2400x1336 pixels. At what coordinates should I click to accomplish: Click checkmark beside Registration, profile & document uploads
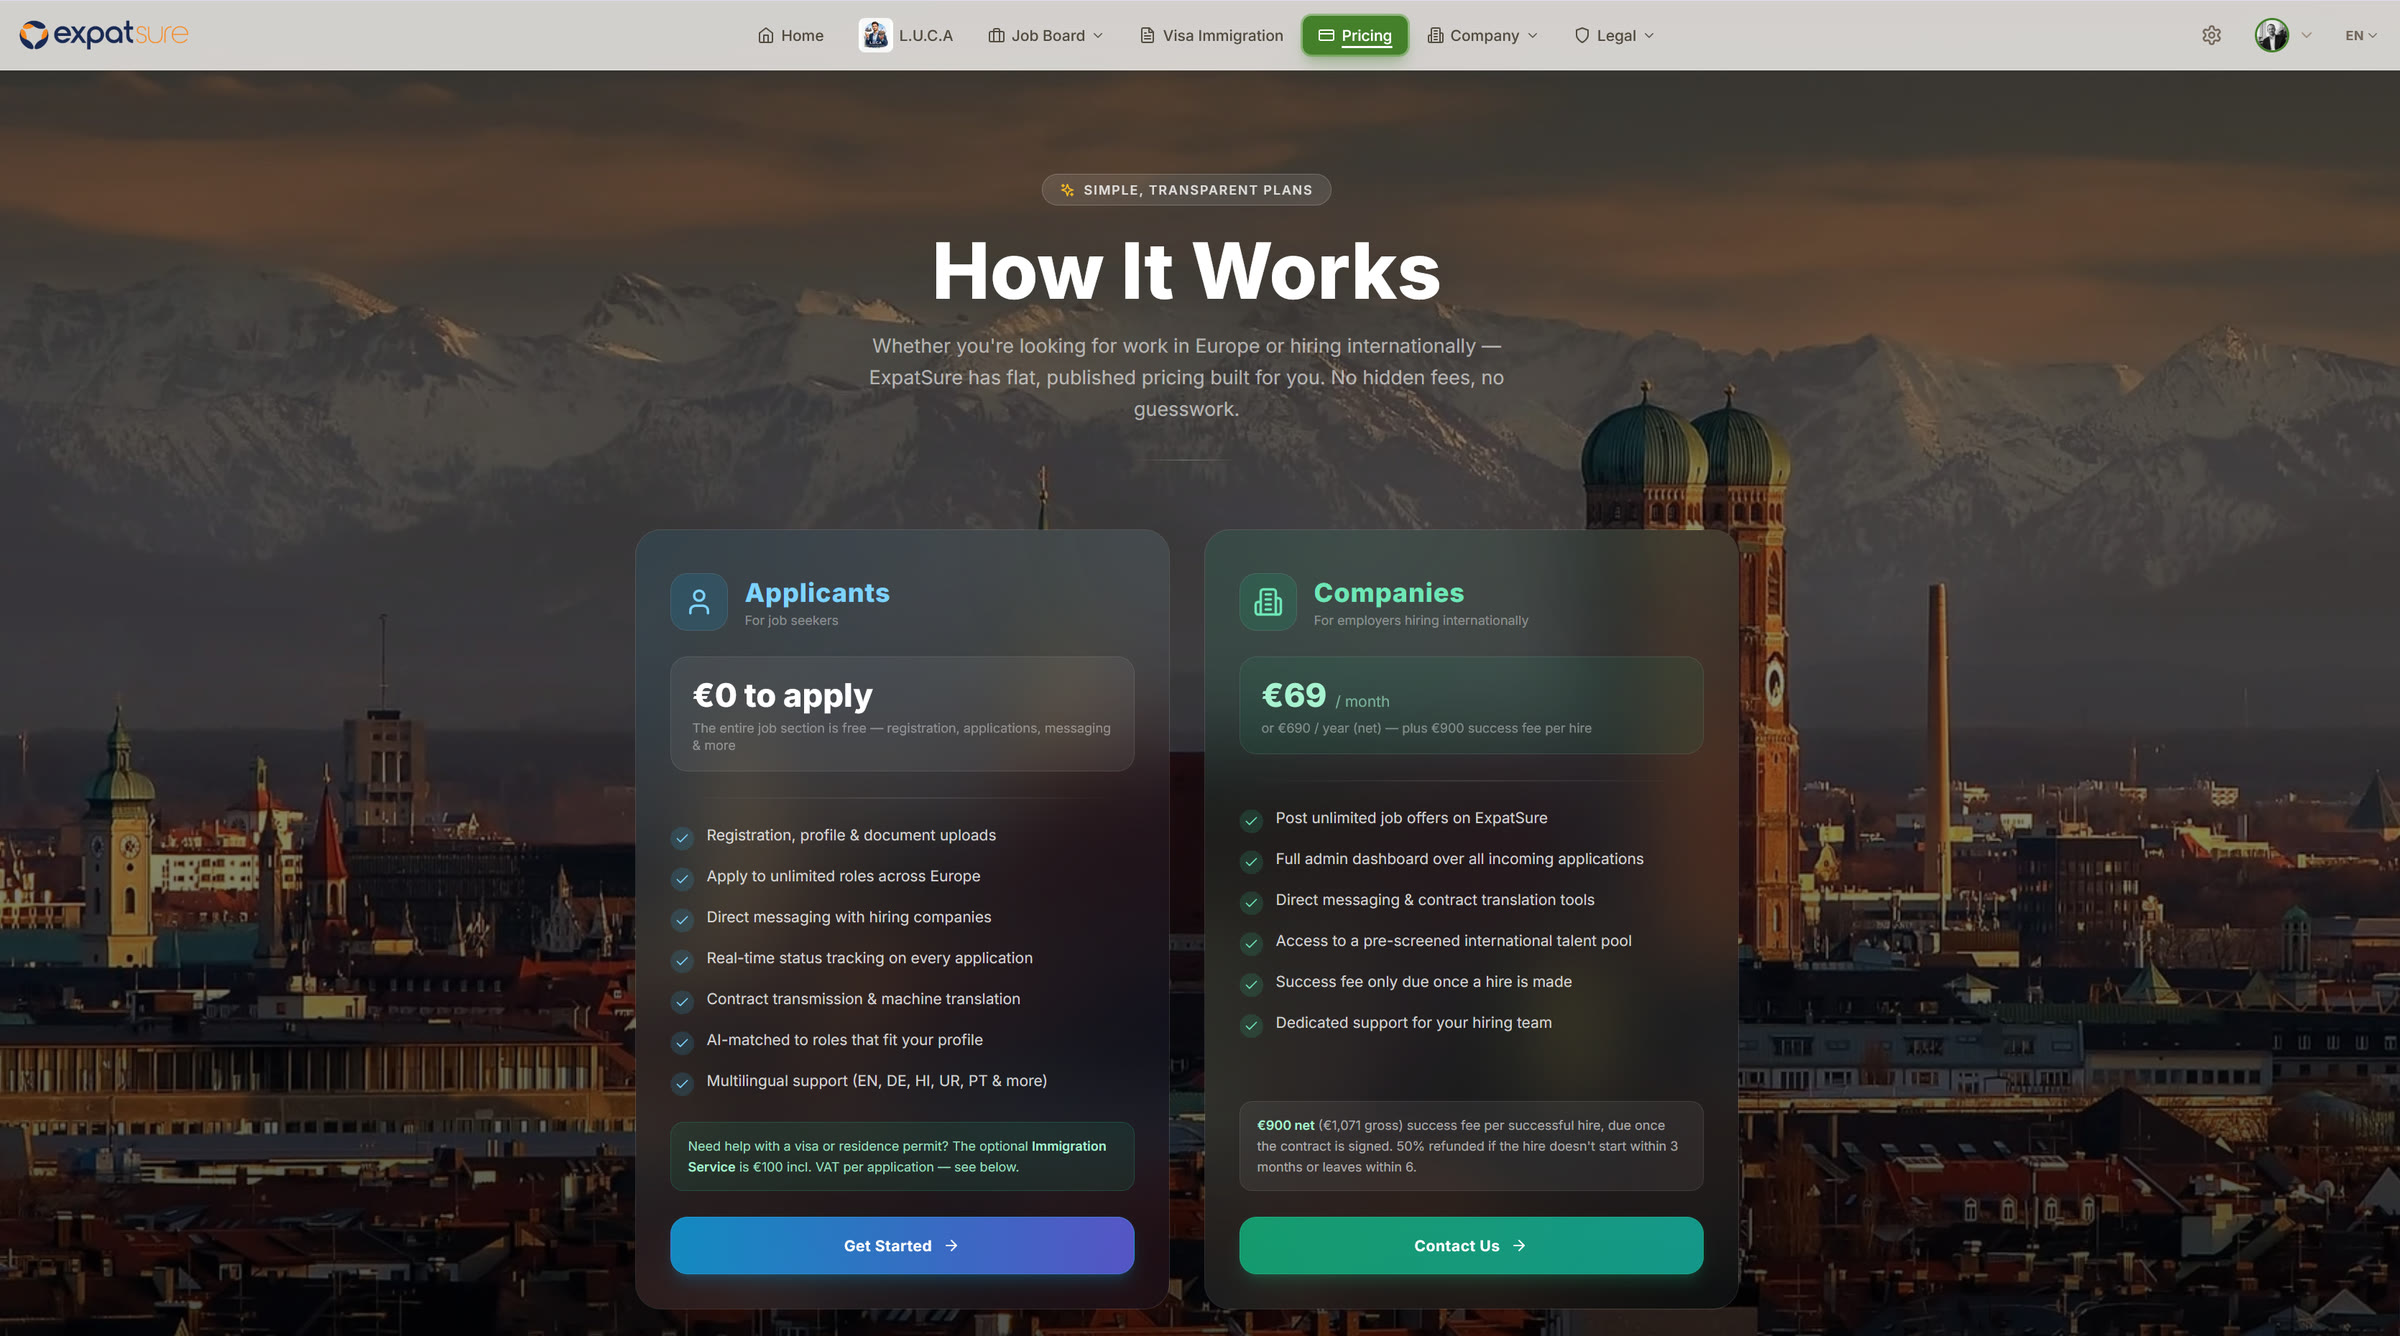tap(682, 837)
